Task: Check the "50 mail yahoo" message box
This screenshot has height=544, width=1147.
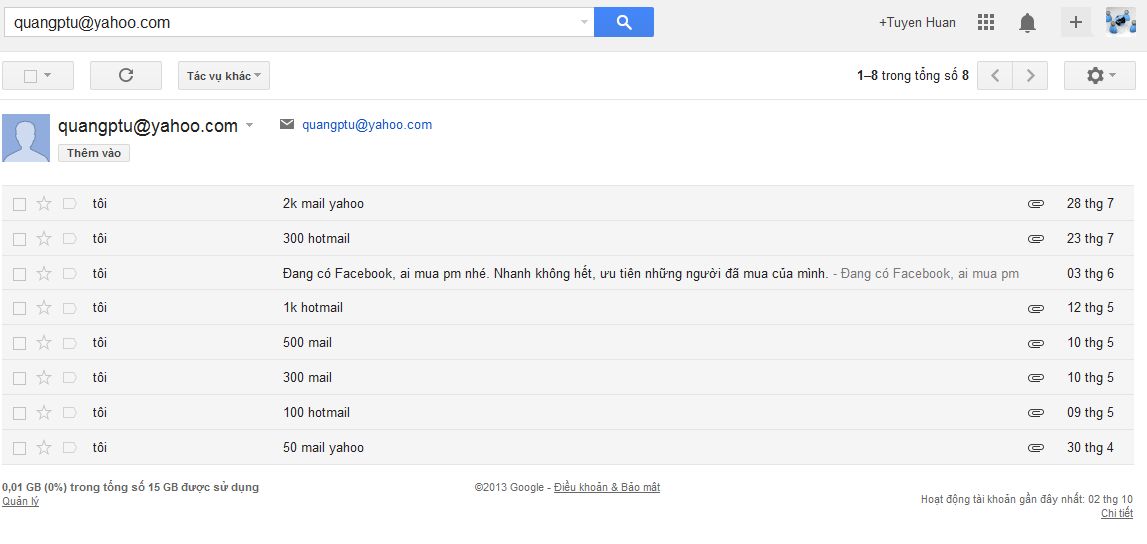Action: point(19,448)
